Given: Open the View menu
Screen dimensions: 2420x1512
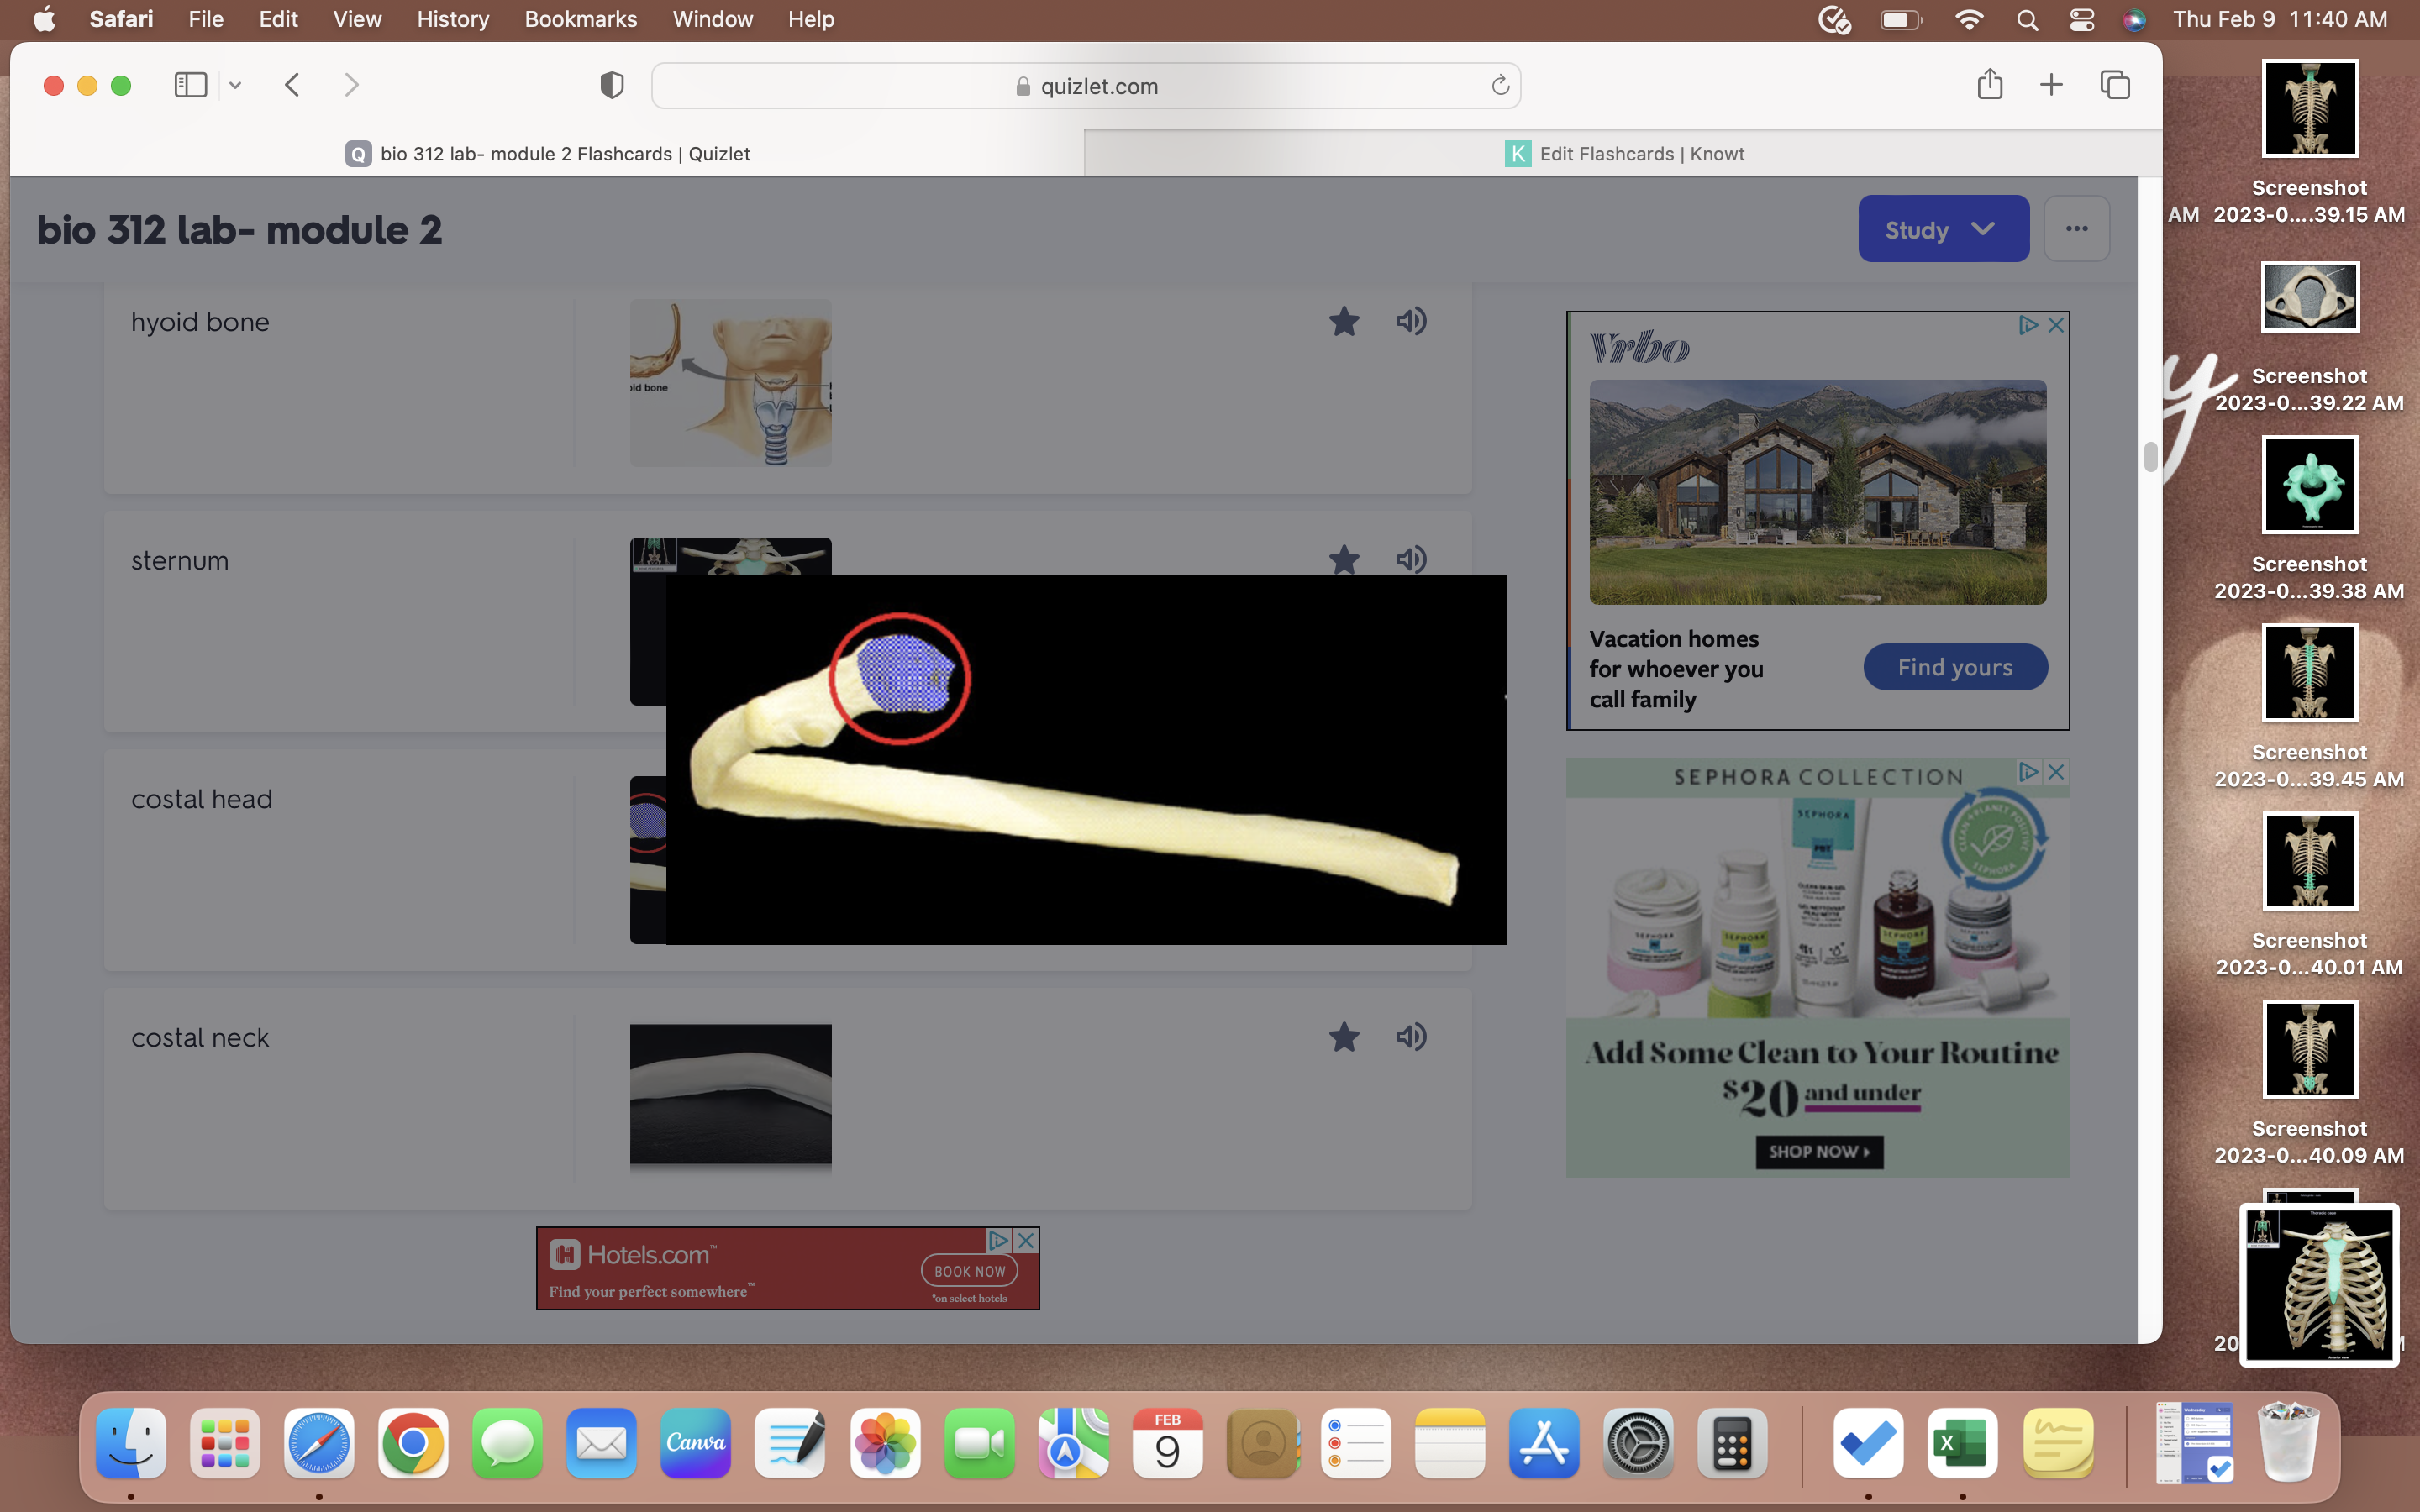Looking at the screenshot, I should (x=357, y=19).
